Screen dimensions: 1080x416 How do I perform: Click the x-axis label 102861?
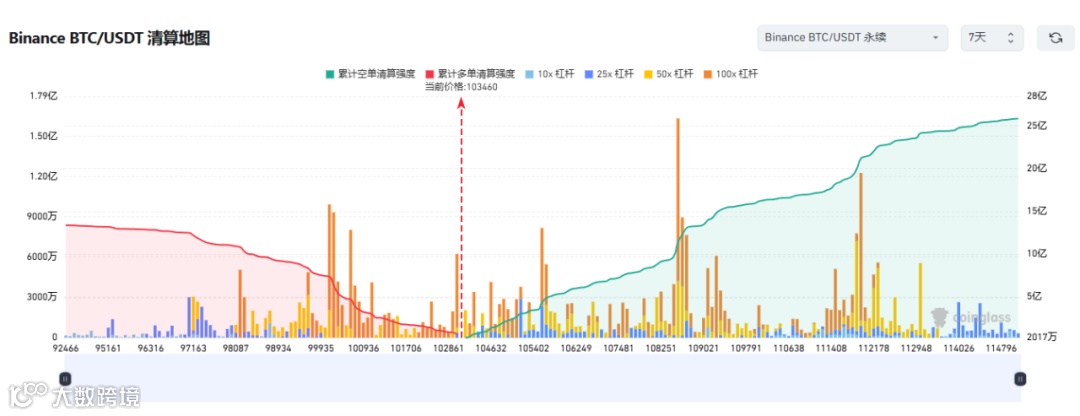pos(448,349)
